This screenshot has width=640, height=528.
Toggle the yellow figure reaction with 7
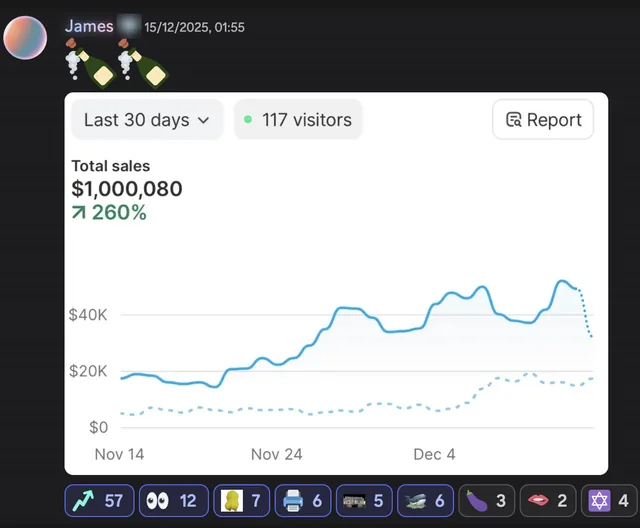pyautogui.click(x=242, y=501)
